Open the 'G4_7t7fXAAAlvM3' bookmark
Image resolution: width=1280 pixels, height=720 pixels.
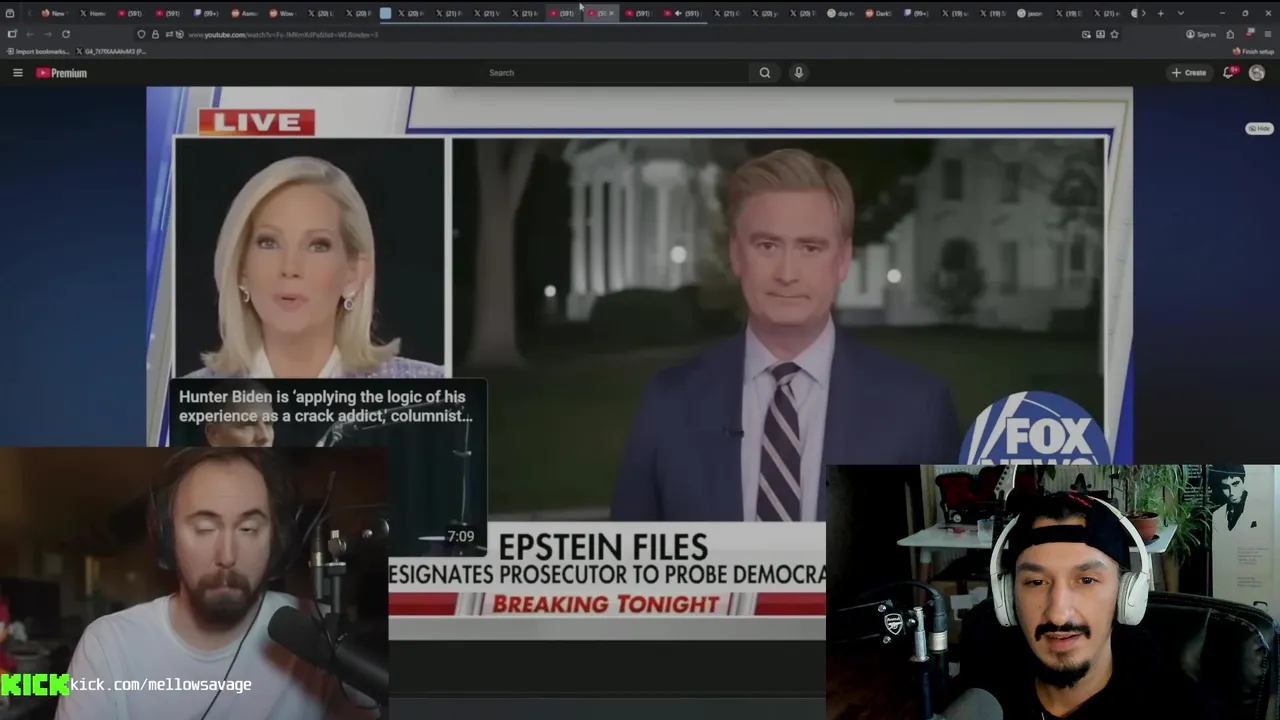click(110, 51)
